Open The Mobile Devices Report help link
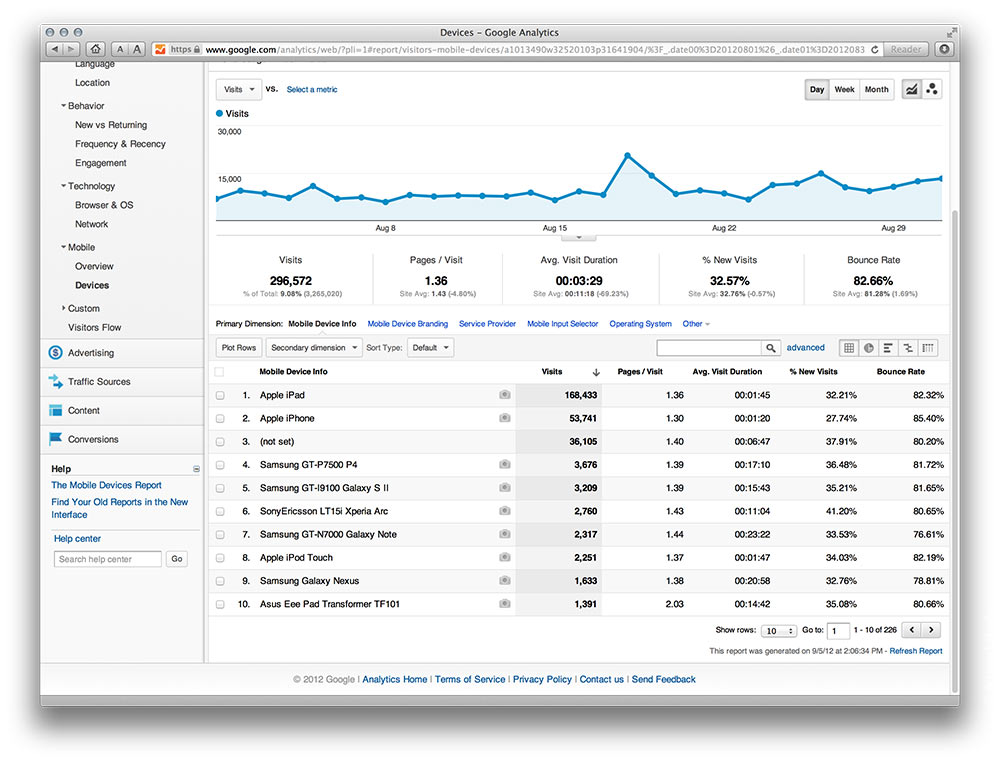 pyautogui.click(x=107, y=485)
